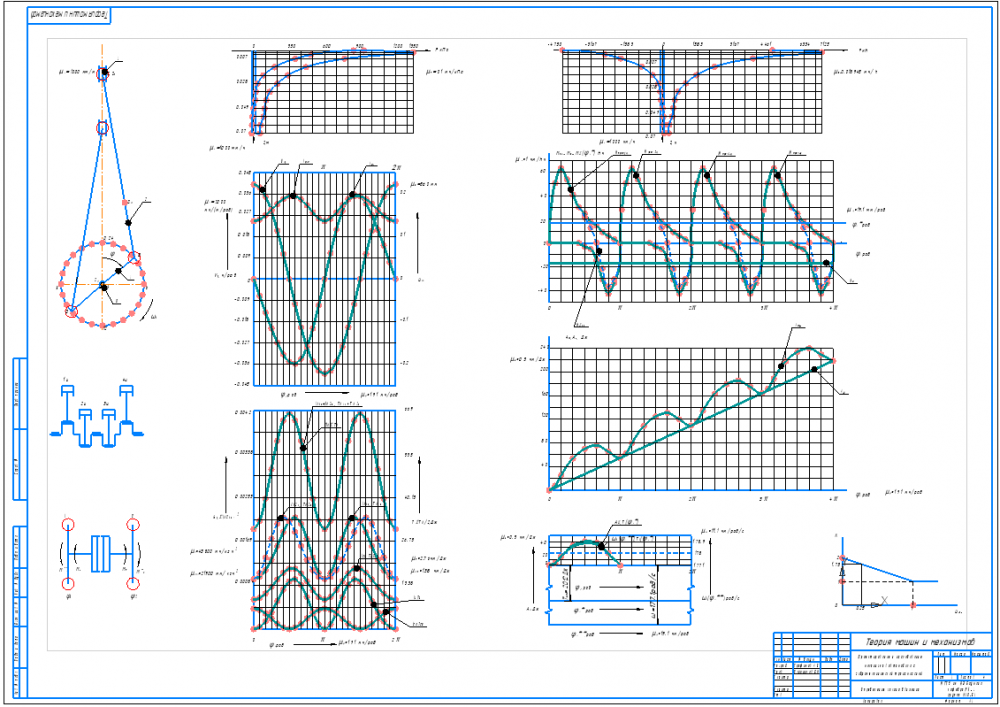Click the crank circle's center pivot point
Viewport: 1000px width, 707px height.
(x=102, y=284)
